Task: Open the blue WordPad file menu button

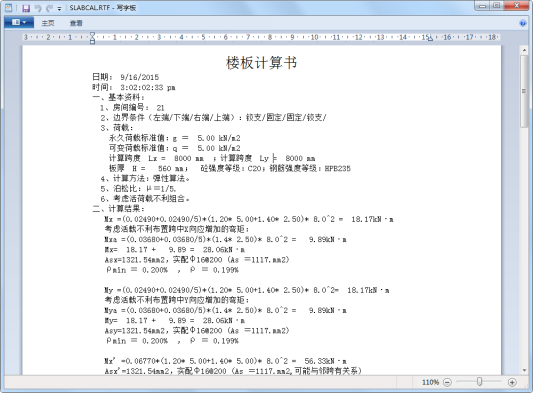Action: coord(19,22)
